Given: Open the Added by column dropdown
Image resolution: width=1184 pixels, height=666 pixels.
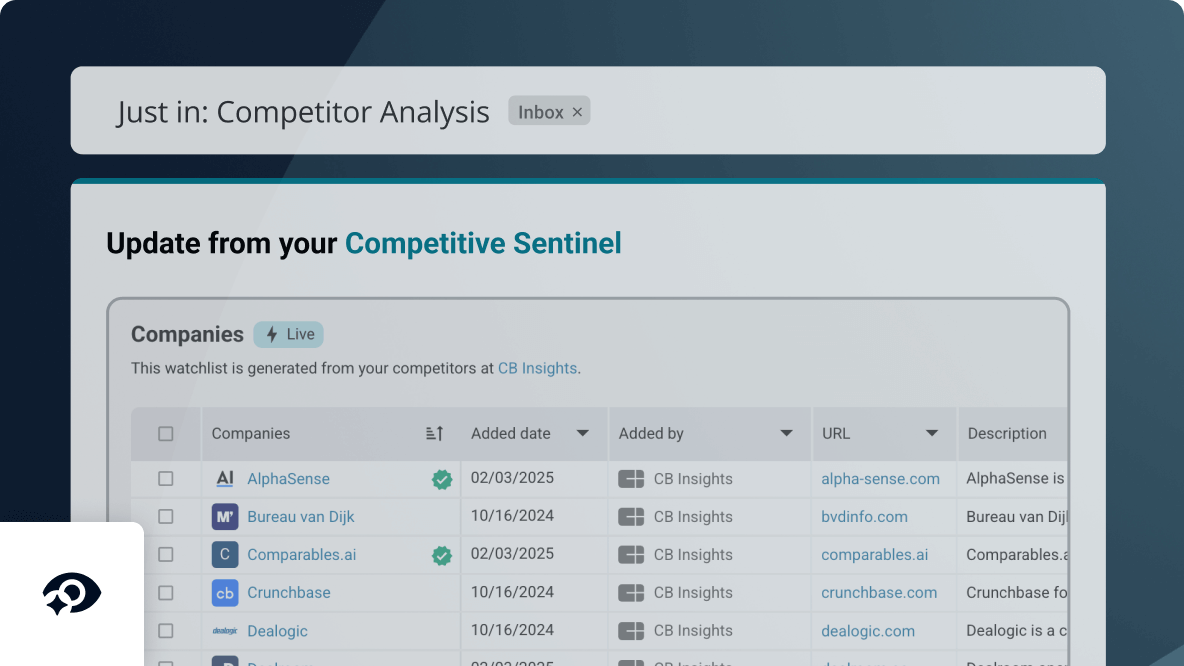Looking at the screenshot, I should pos(786,433).
